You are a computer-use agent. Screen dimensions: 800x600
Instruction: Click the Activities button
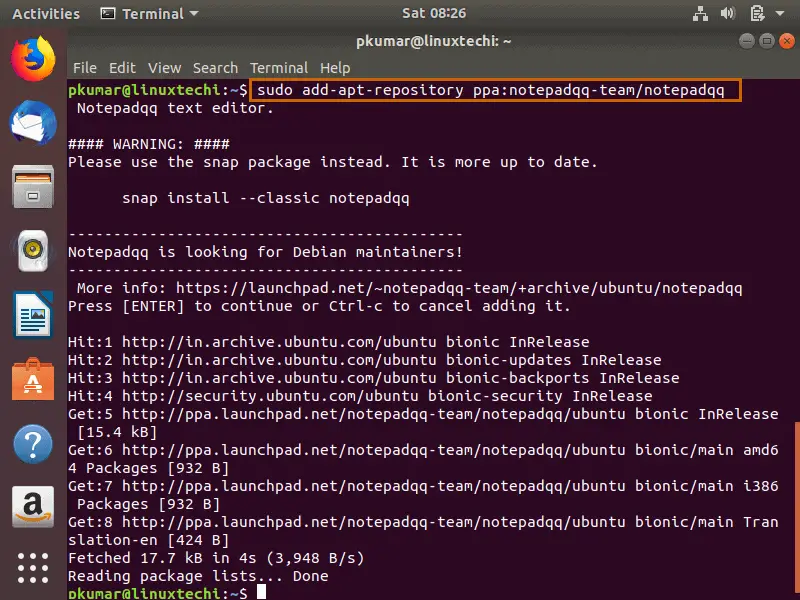click(46, 13)
